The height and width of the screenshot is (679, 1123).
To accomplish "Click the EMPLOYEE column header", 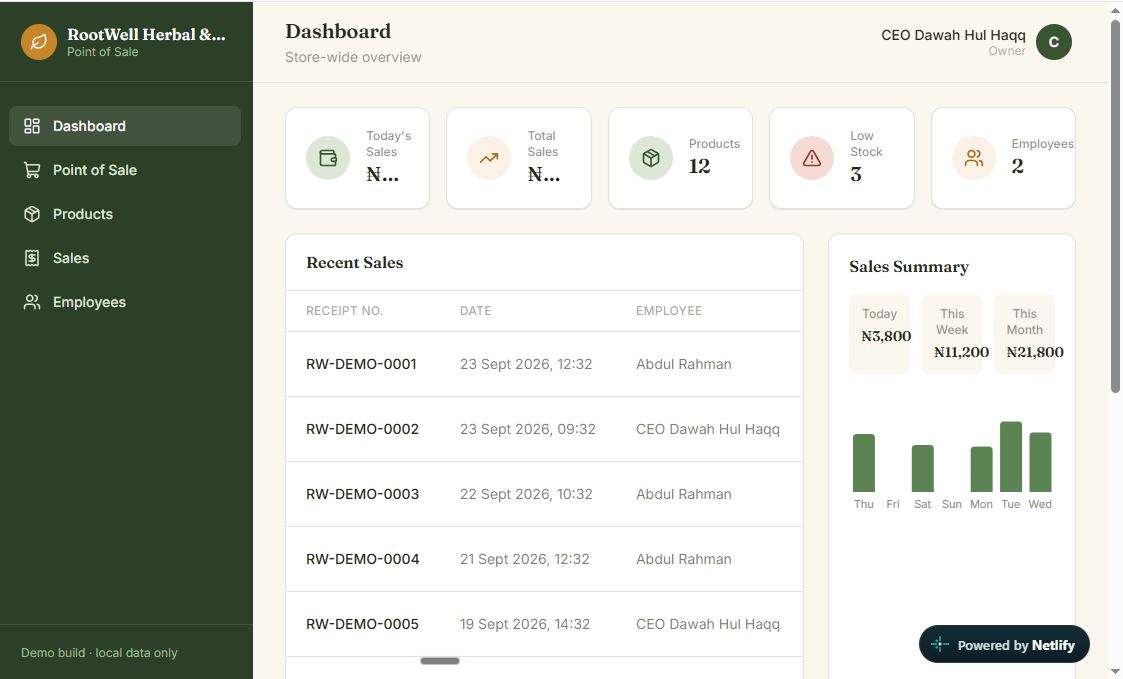I will point(669,311).
